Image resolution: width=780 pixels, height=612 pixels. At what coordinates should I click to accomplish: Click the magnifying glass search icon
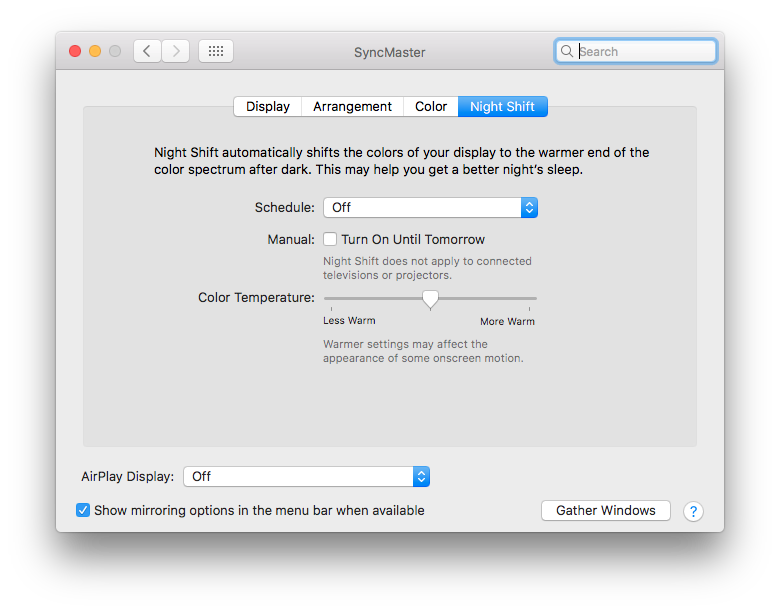567,51
